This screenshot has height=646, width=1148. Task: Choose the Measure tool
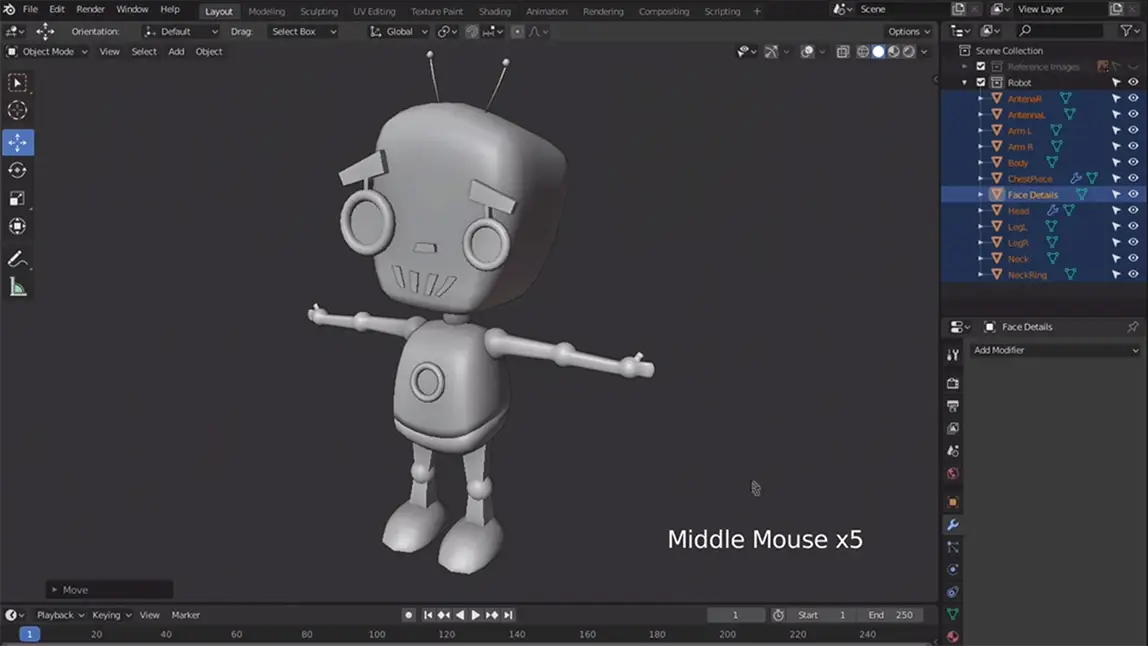click(x=17, y=288)
